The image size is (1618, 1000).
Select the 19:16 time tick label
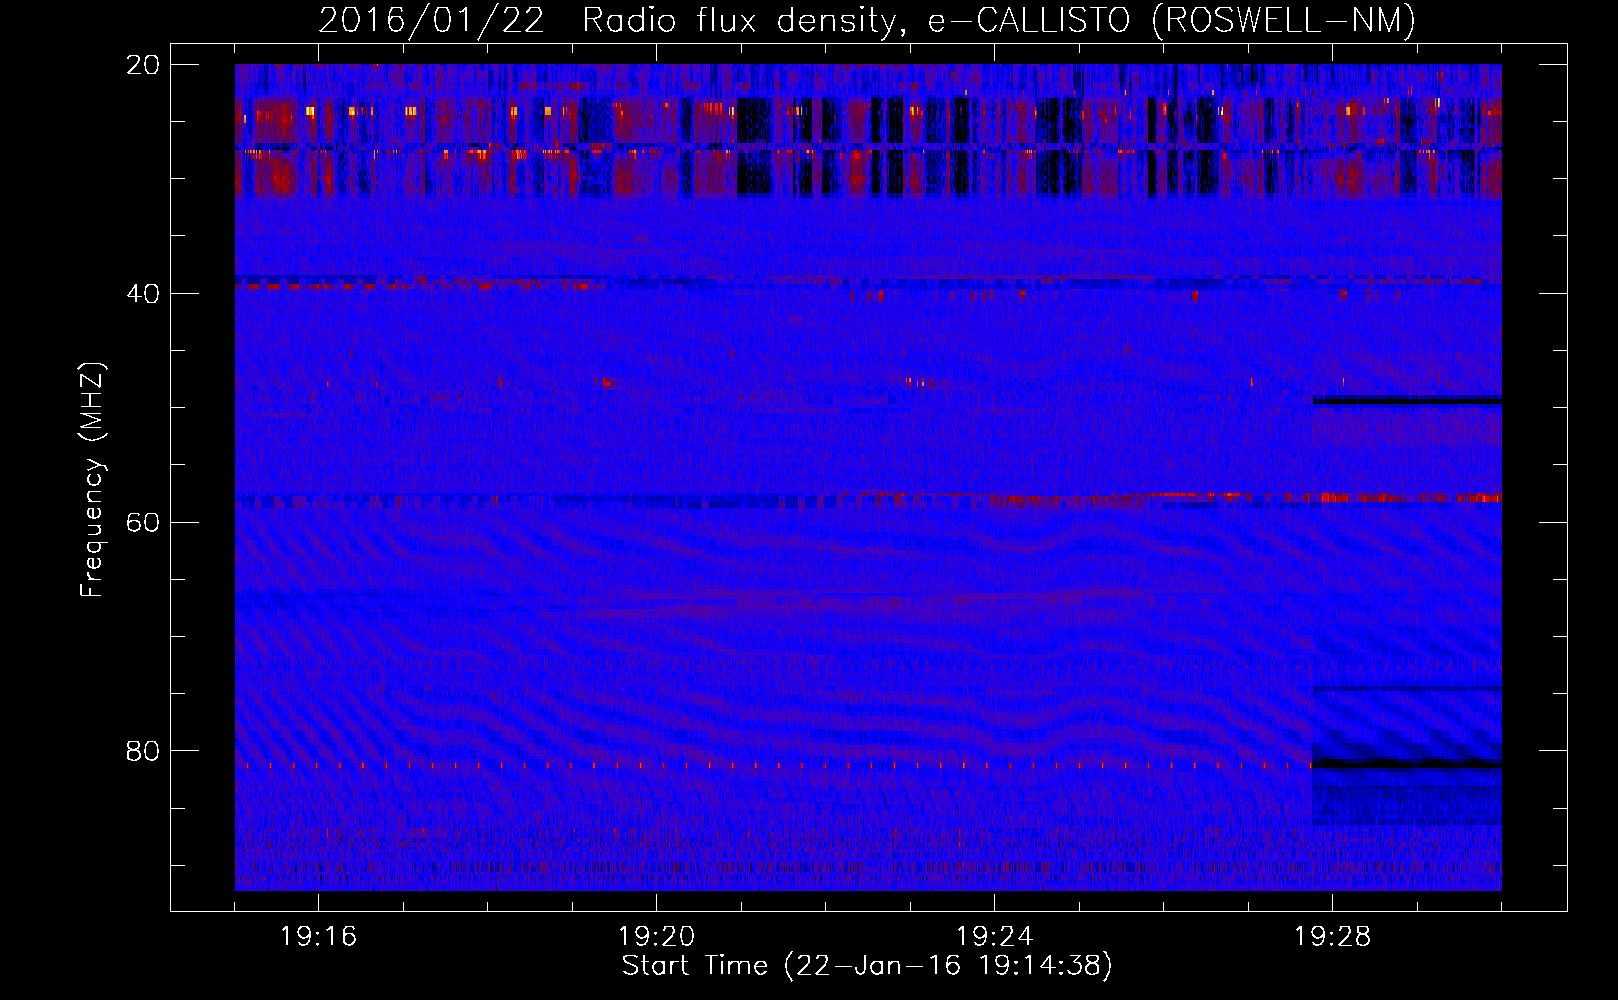[318, 937]
